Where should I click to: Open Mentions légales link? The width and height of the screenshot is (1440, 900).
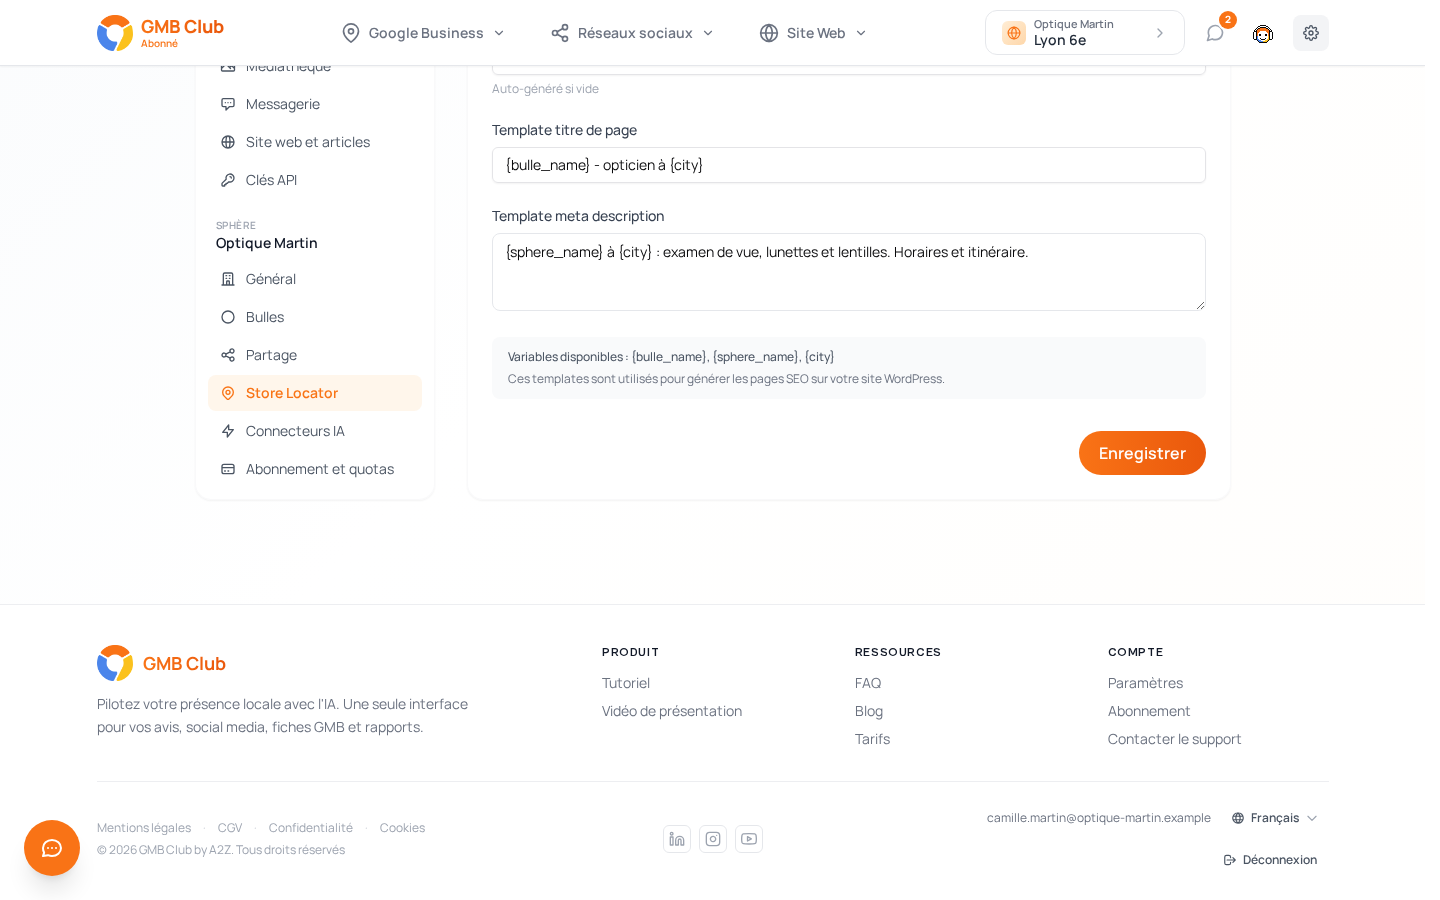coord(144,828)
